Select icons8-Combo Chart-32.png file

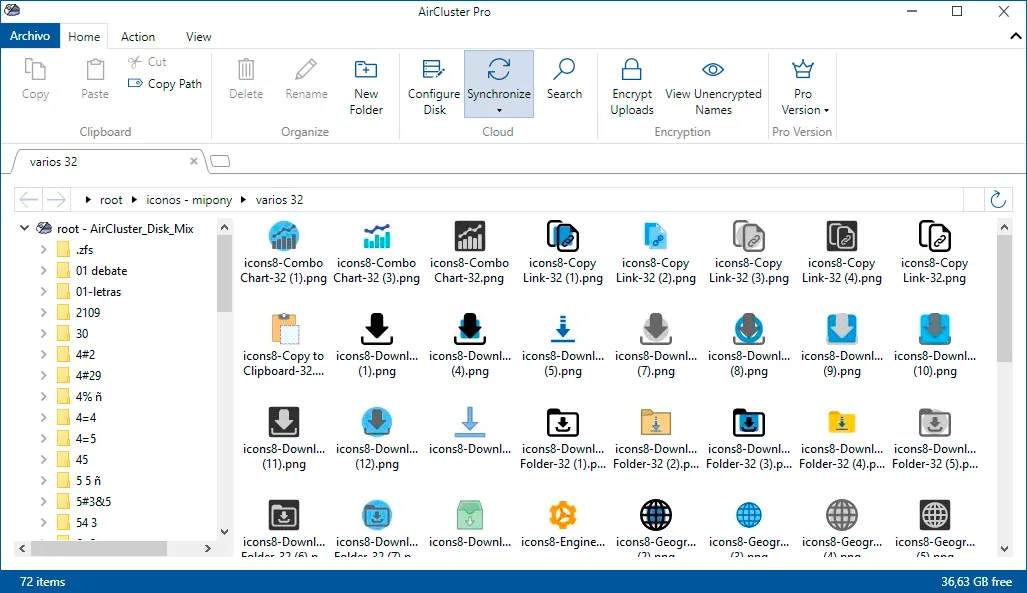pyautogui.click(x=470, y=253)
